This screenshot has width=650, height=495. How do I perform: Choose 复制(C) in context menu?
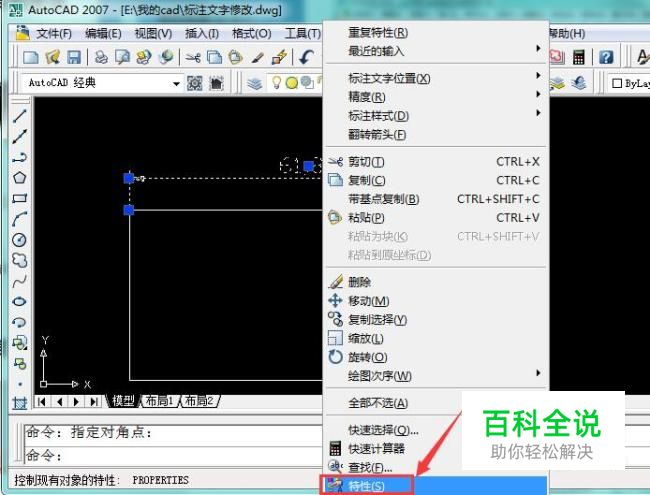(437, 180)
